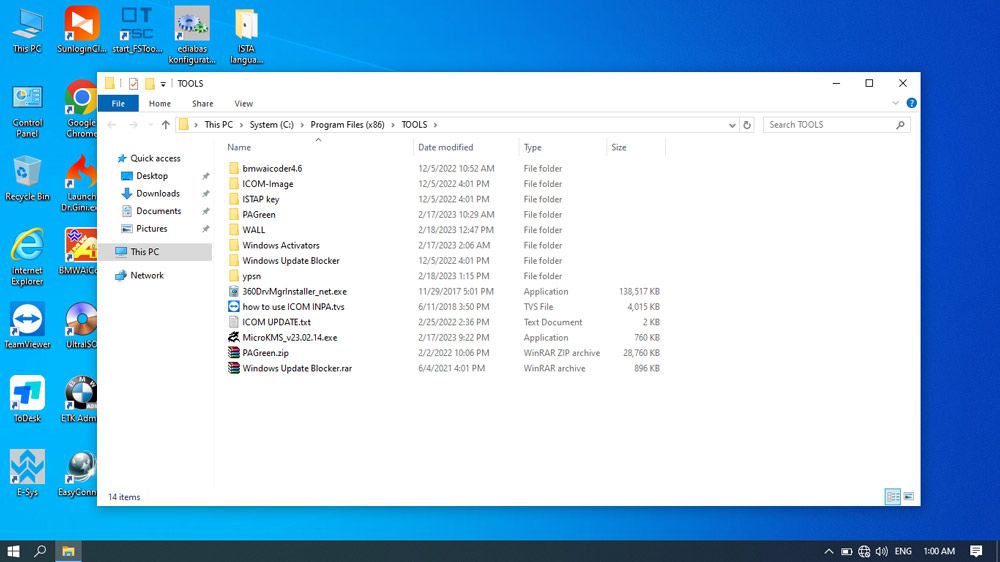Open the TeamViewer desktop shortcut
Viewport: 1000px width, 562px height.
27,325
